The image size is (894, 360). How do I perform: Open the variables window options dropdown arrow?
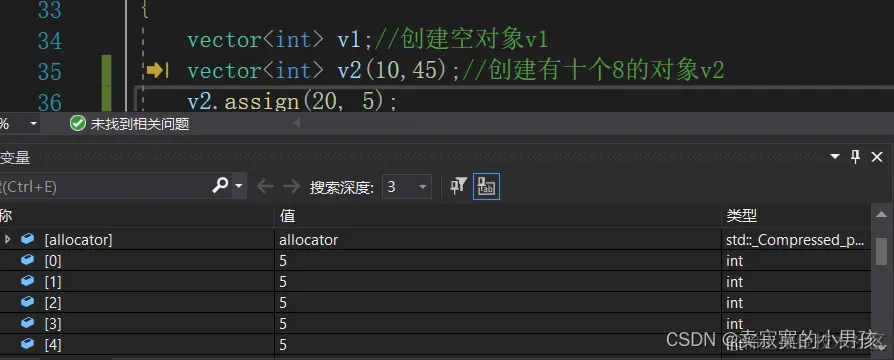coord(835,157)
